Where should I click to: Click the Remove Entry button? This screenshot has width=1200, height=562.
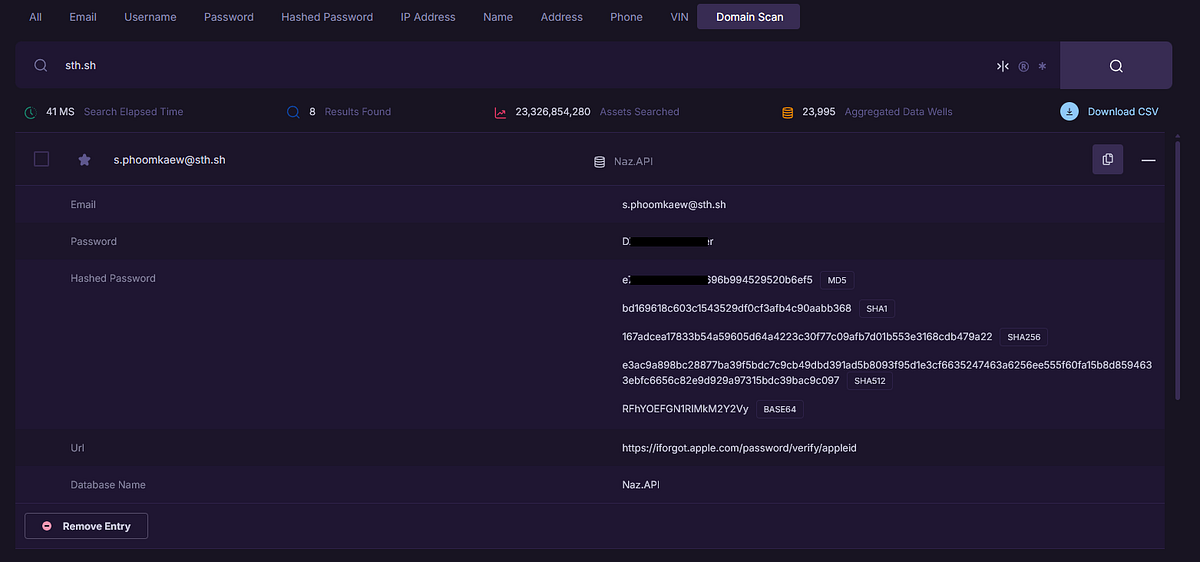86,526
